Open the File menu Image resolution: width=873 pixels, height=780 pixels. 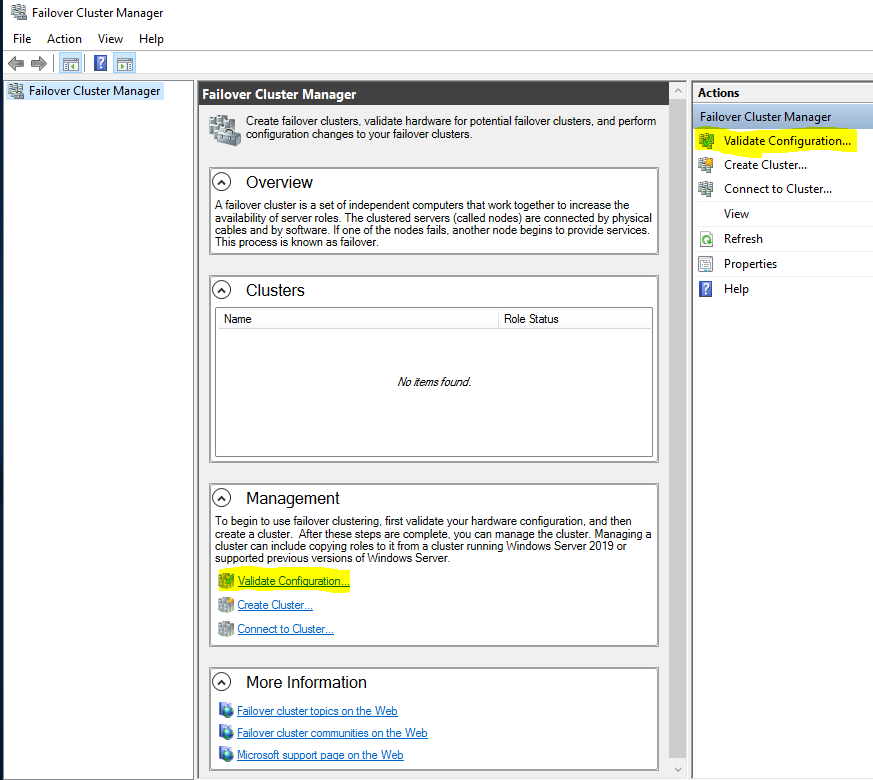pyautogui.click(x=22, y=39)
